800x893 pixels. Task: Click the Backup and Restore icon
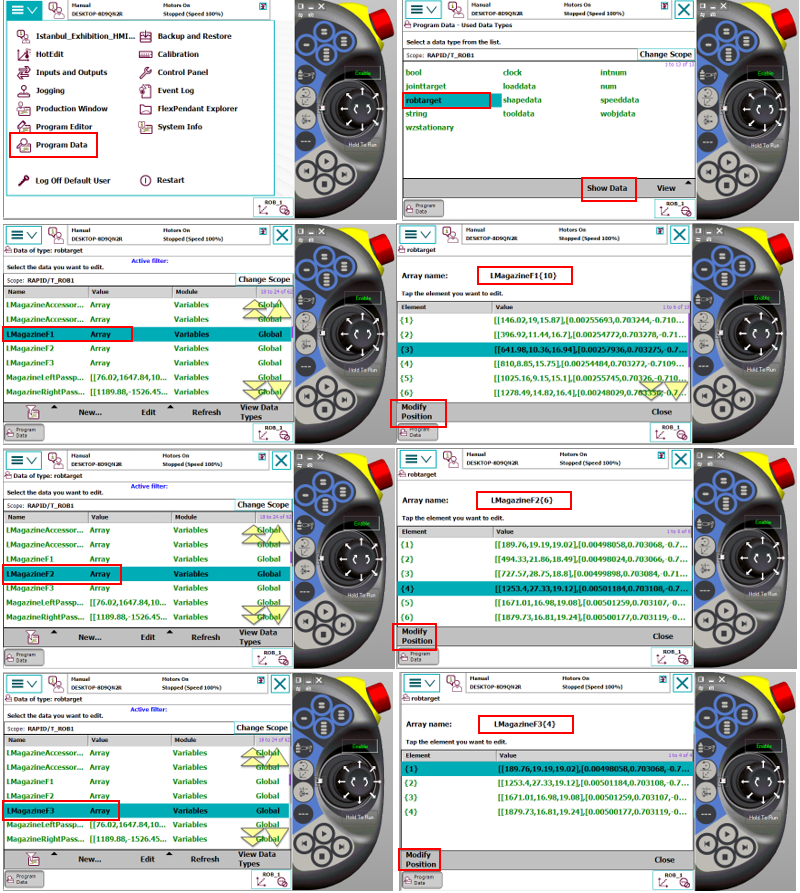145,36
